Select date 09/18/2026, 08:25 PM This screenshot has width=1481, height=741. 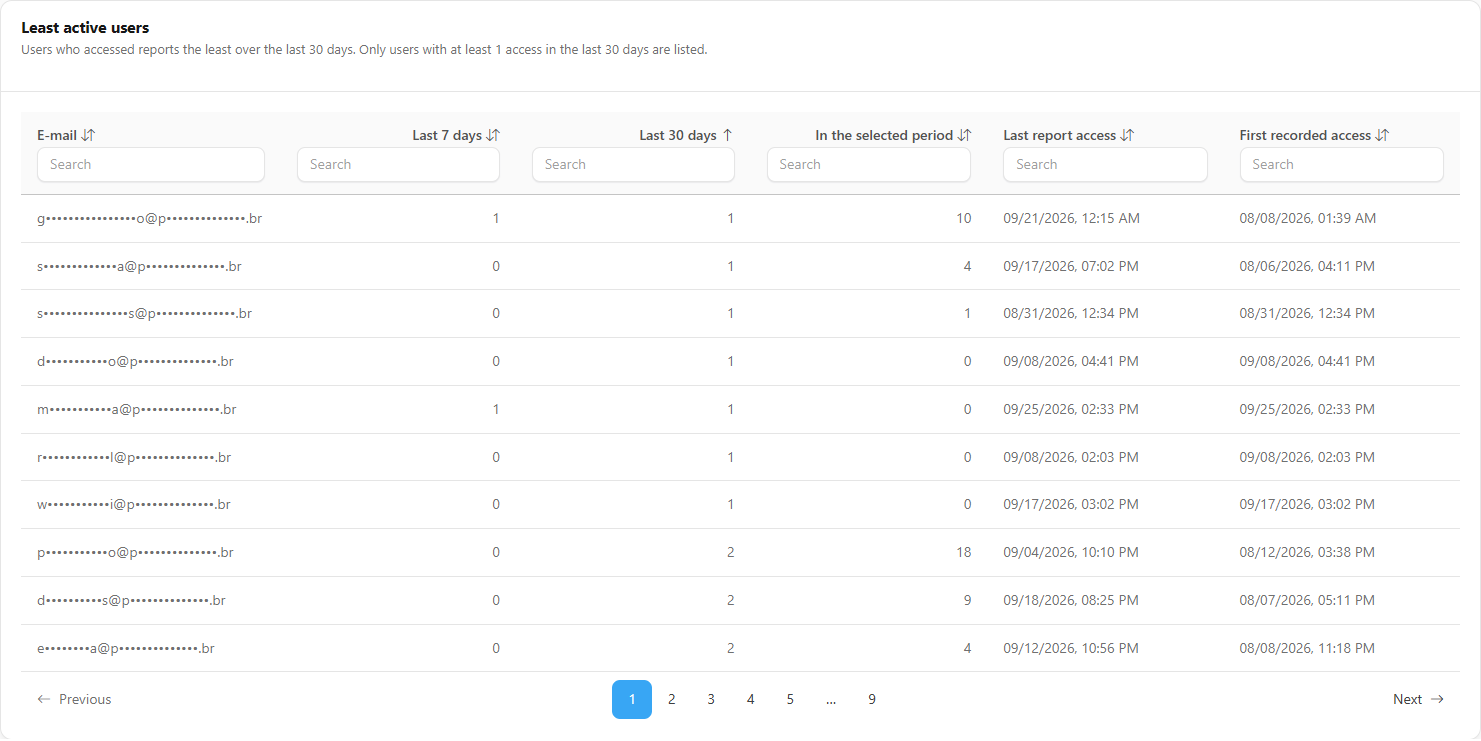[1071, 600]
